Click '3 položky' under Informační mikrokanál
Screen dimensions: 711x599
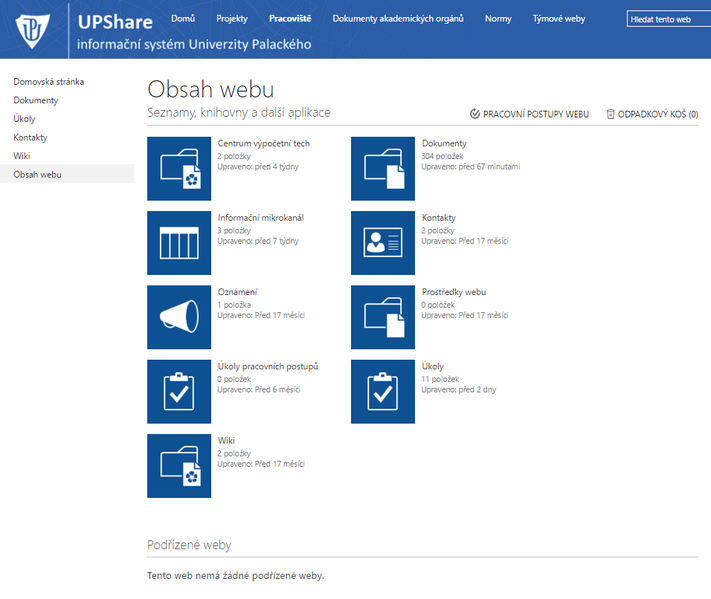click(x=234, y=230)
